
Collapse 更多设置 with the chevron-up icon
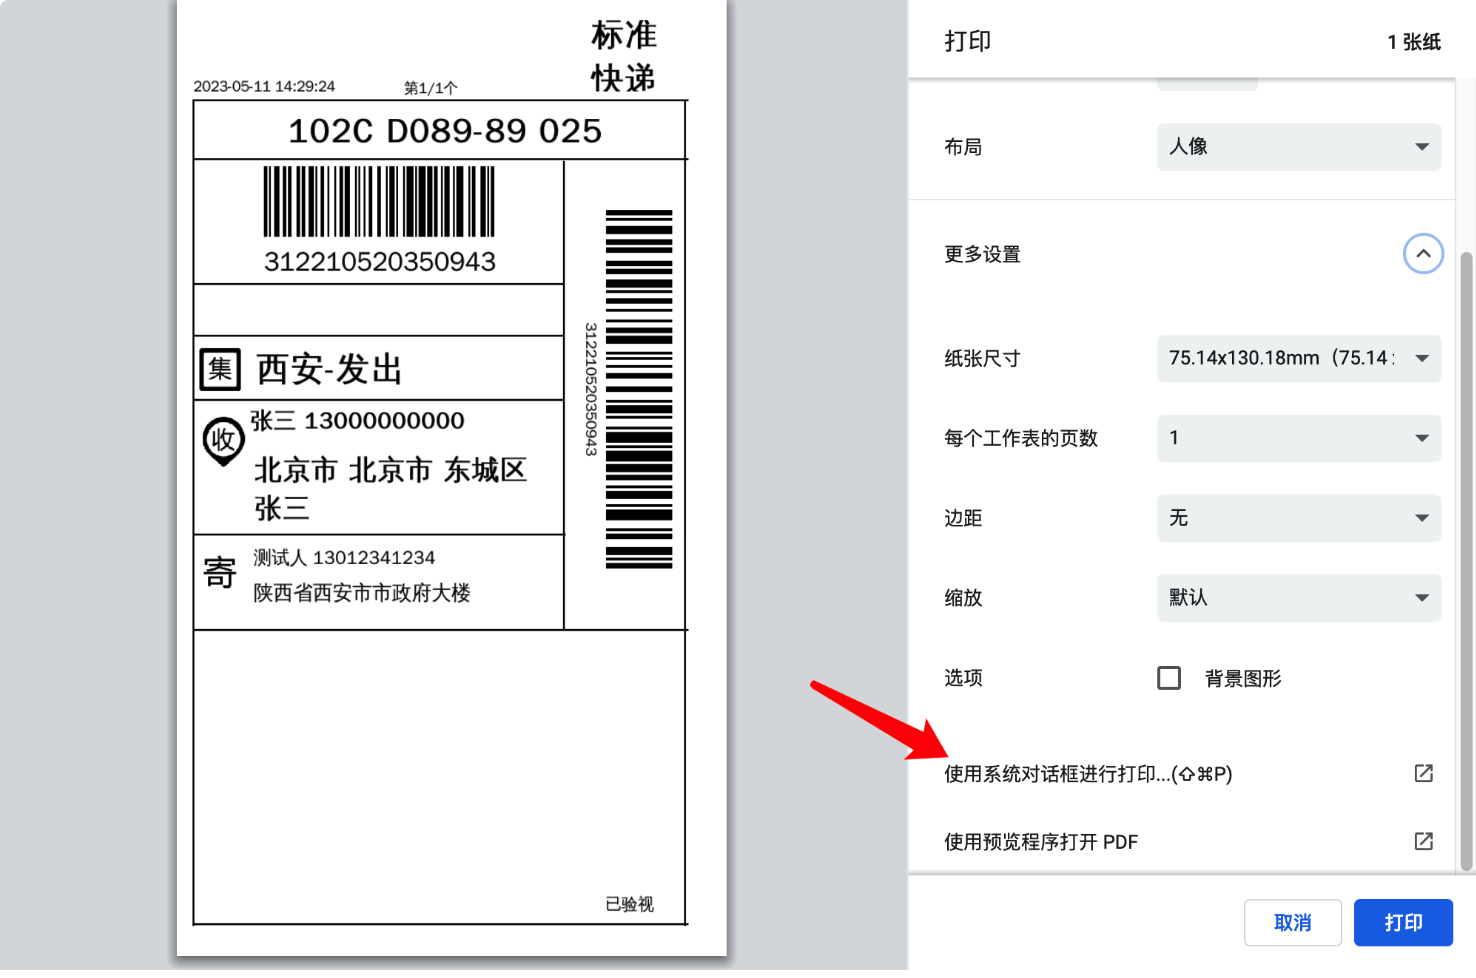1423,254
